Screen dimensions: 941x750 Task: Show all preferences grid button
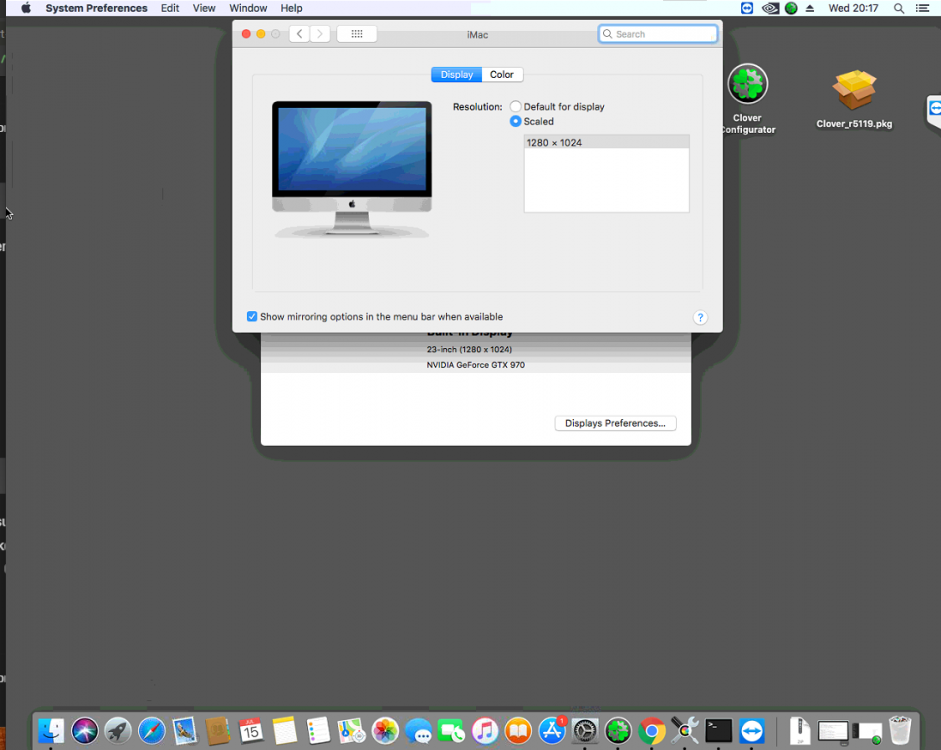click(356, 34)
